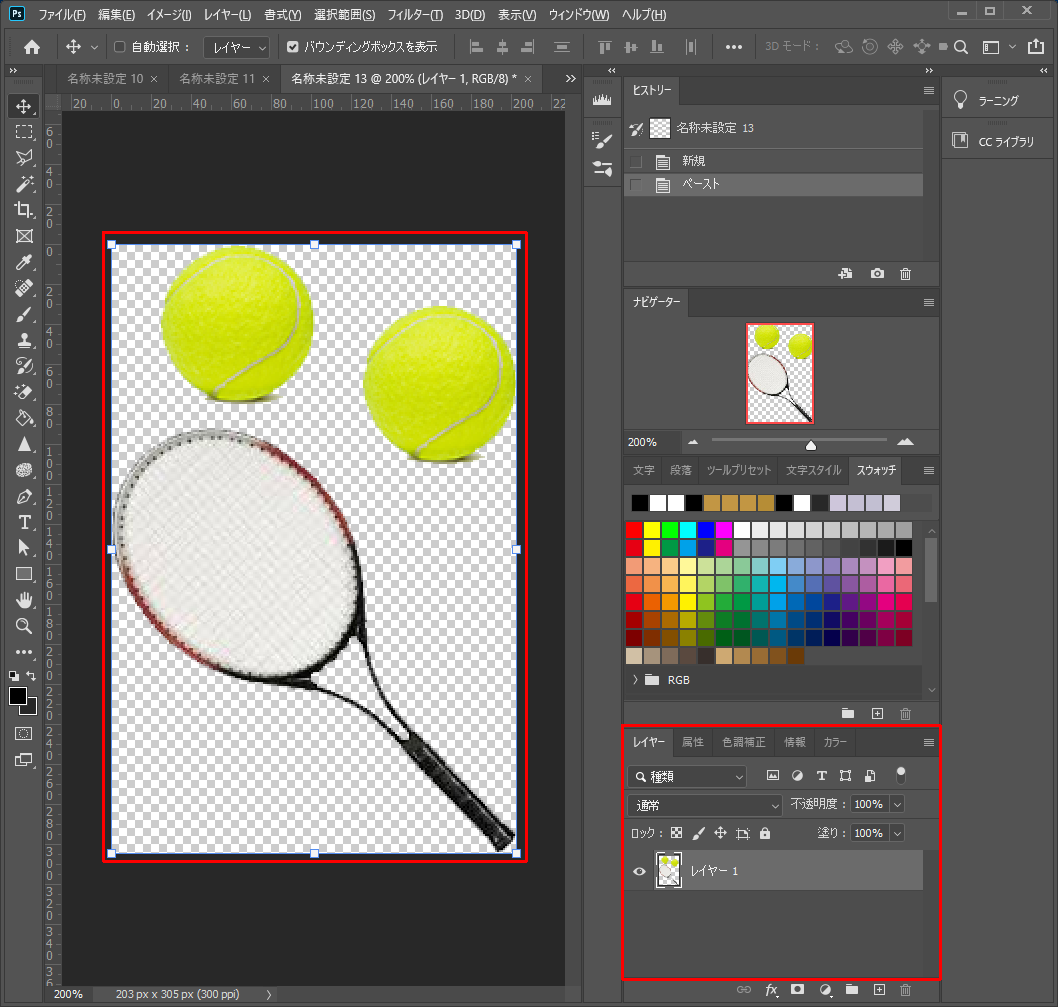
Task: Select the 新規 history state
Action: point(773,161)
